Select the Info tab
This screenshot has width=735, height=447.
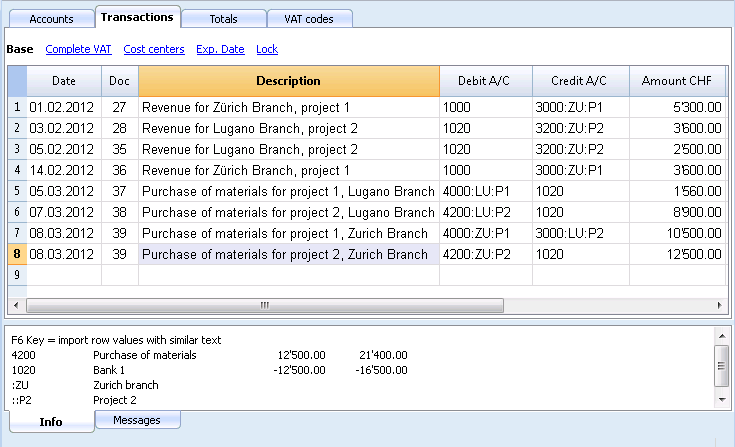coord(51,422)
